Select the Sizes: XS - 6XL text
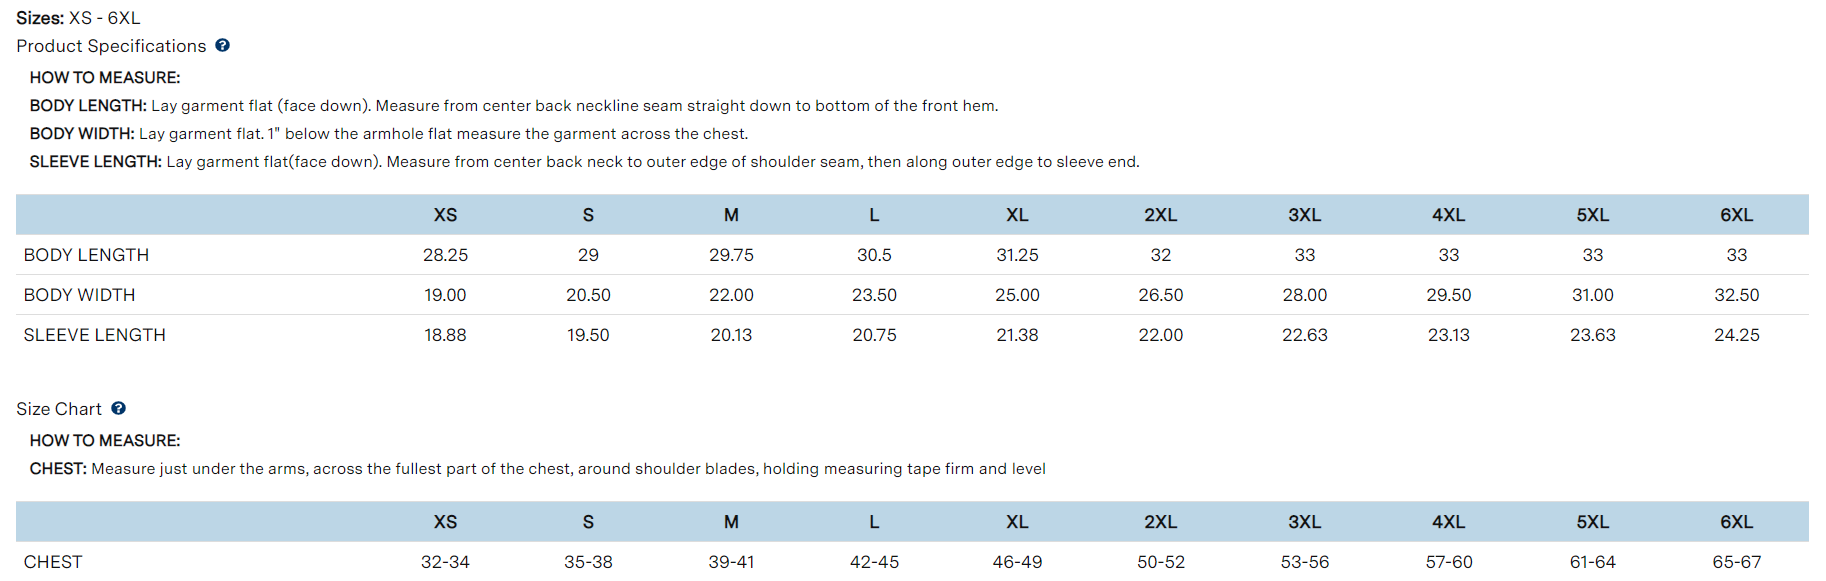 tap(78, 18)
